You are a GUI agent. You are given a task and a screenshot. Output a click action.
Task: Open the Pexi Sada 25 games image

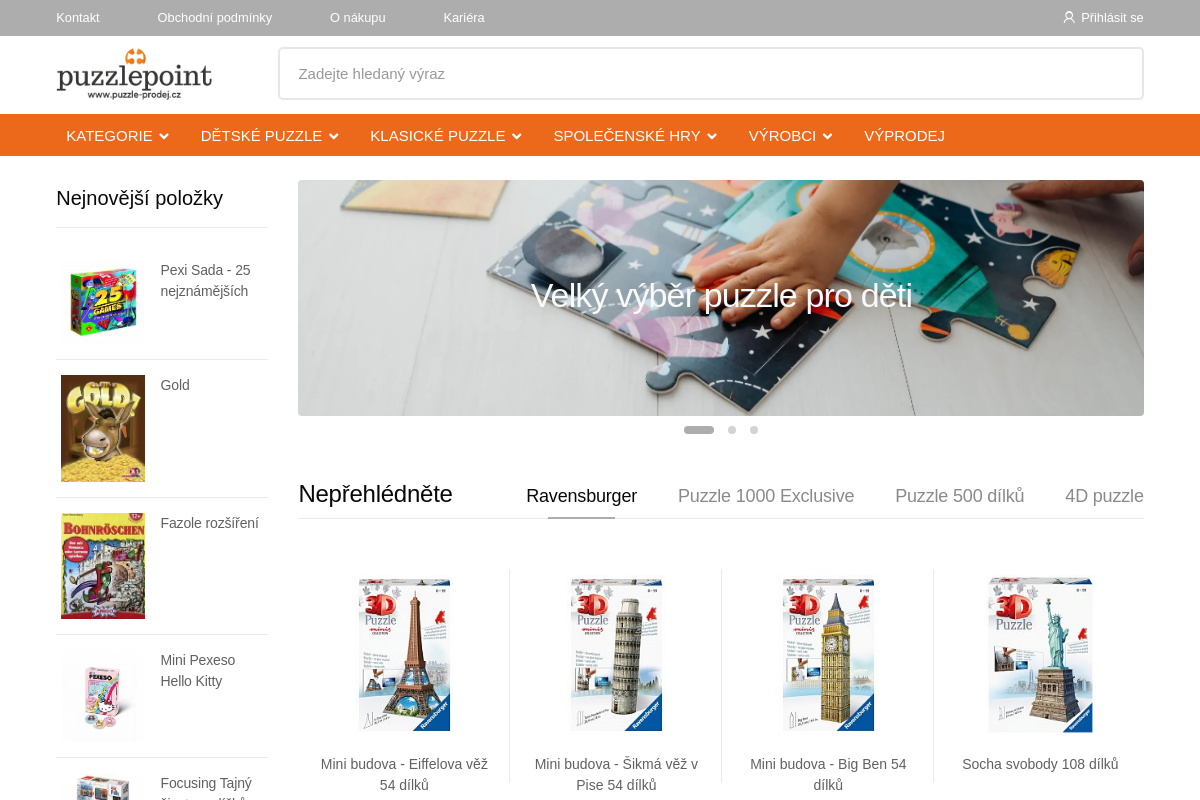click(103, 301)
